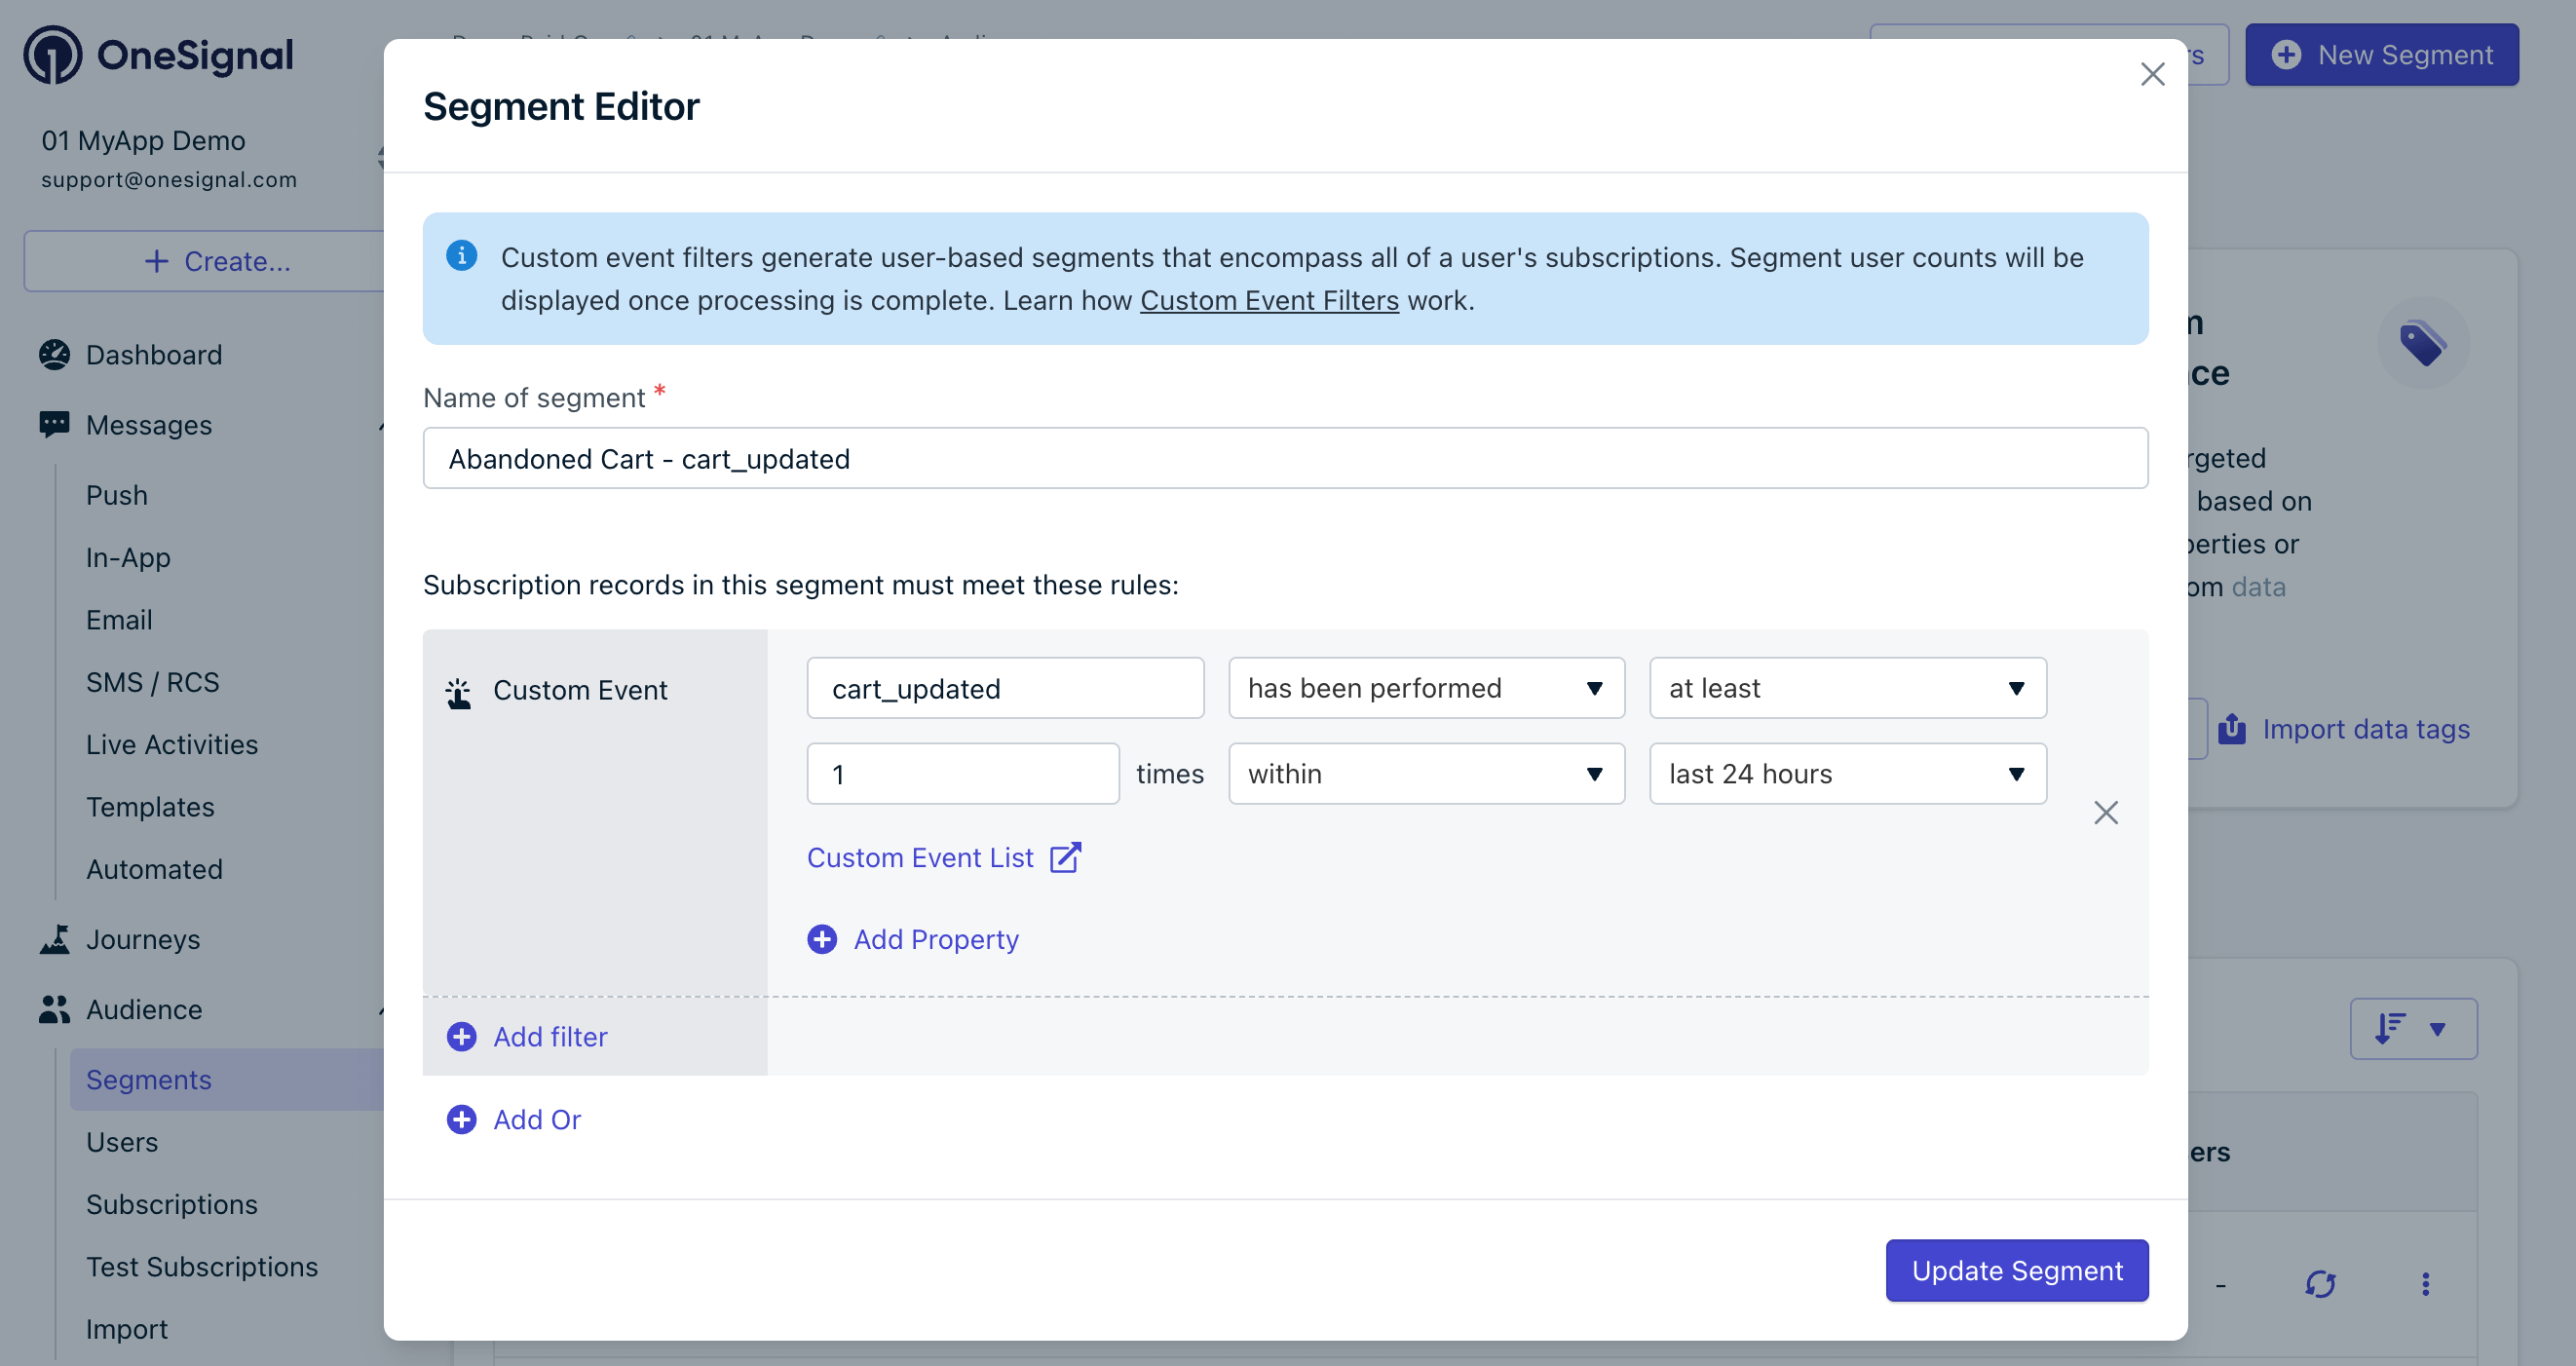Close the Segment Editor dialog
Screen dimensions: 2576x1366
tap(2152, 74)
